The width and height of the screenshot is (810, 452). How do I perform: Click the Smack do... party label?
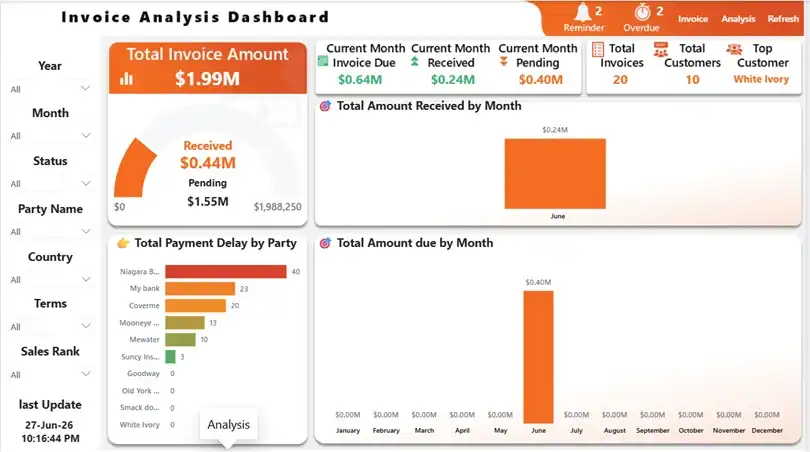click(x=139, y=408)
